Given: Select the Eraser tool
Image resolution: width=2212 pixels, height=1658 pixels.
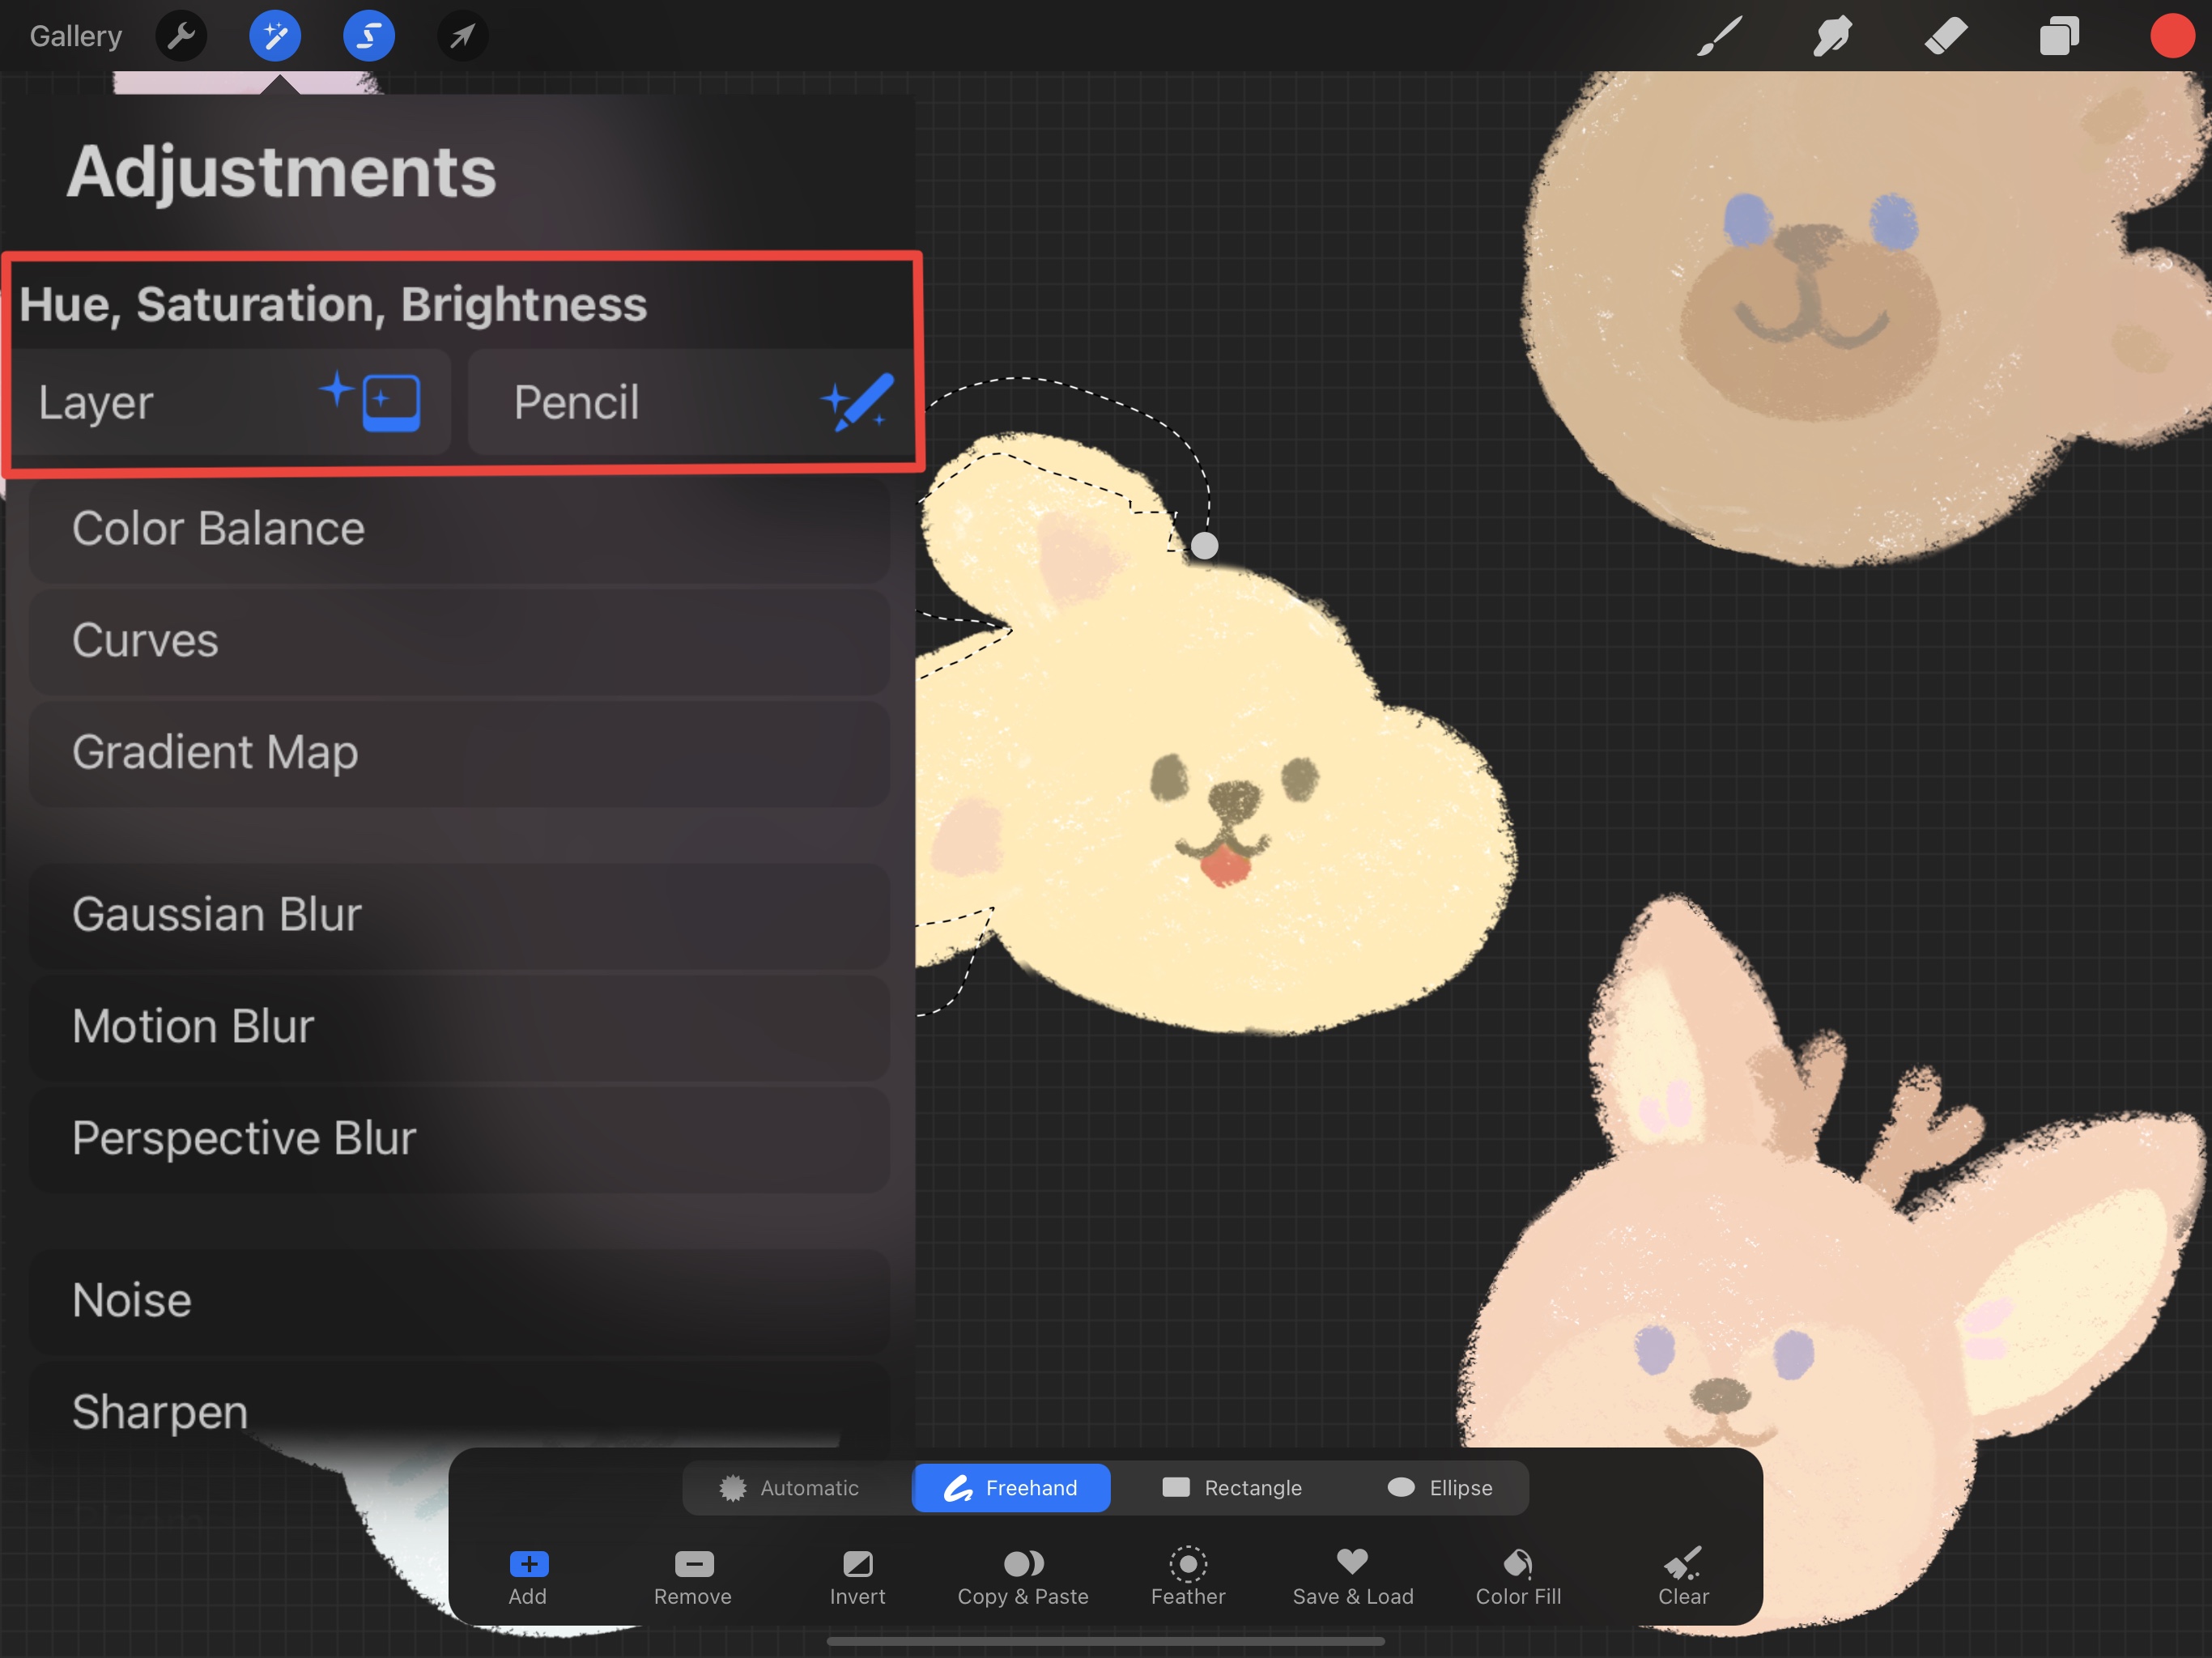Looking at the screenshot, I should [1945, 36].
